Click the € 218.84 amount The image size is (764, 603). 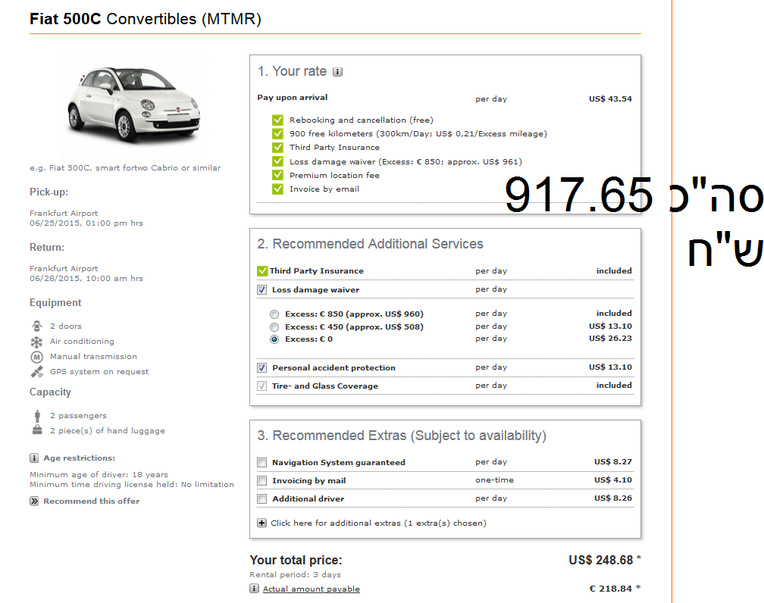pos(611,588)
